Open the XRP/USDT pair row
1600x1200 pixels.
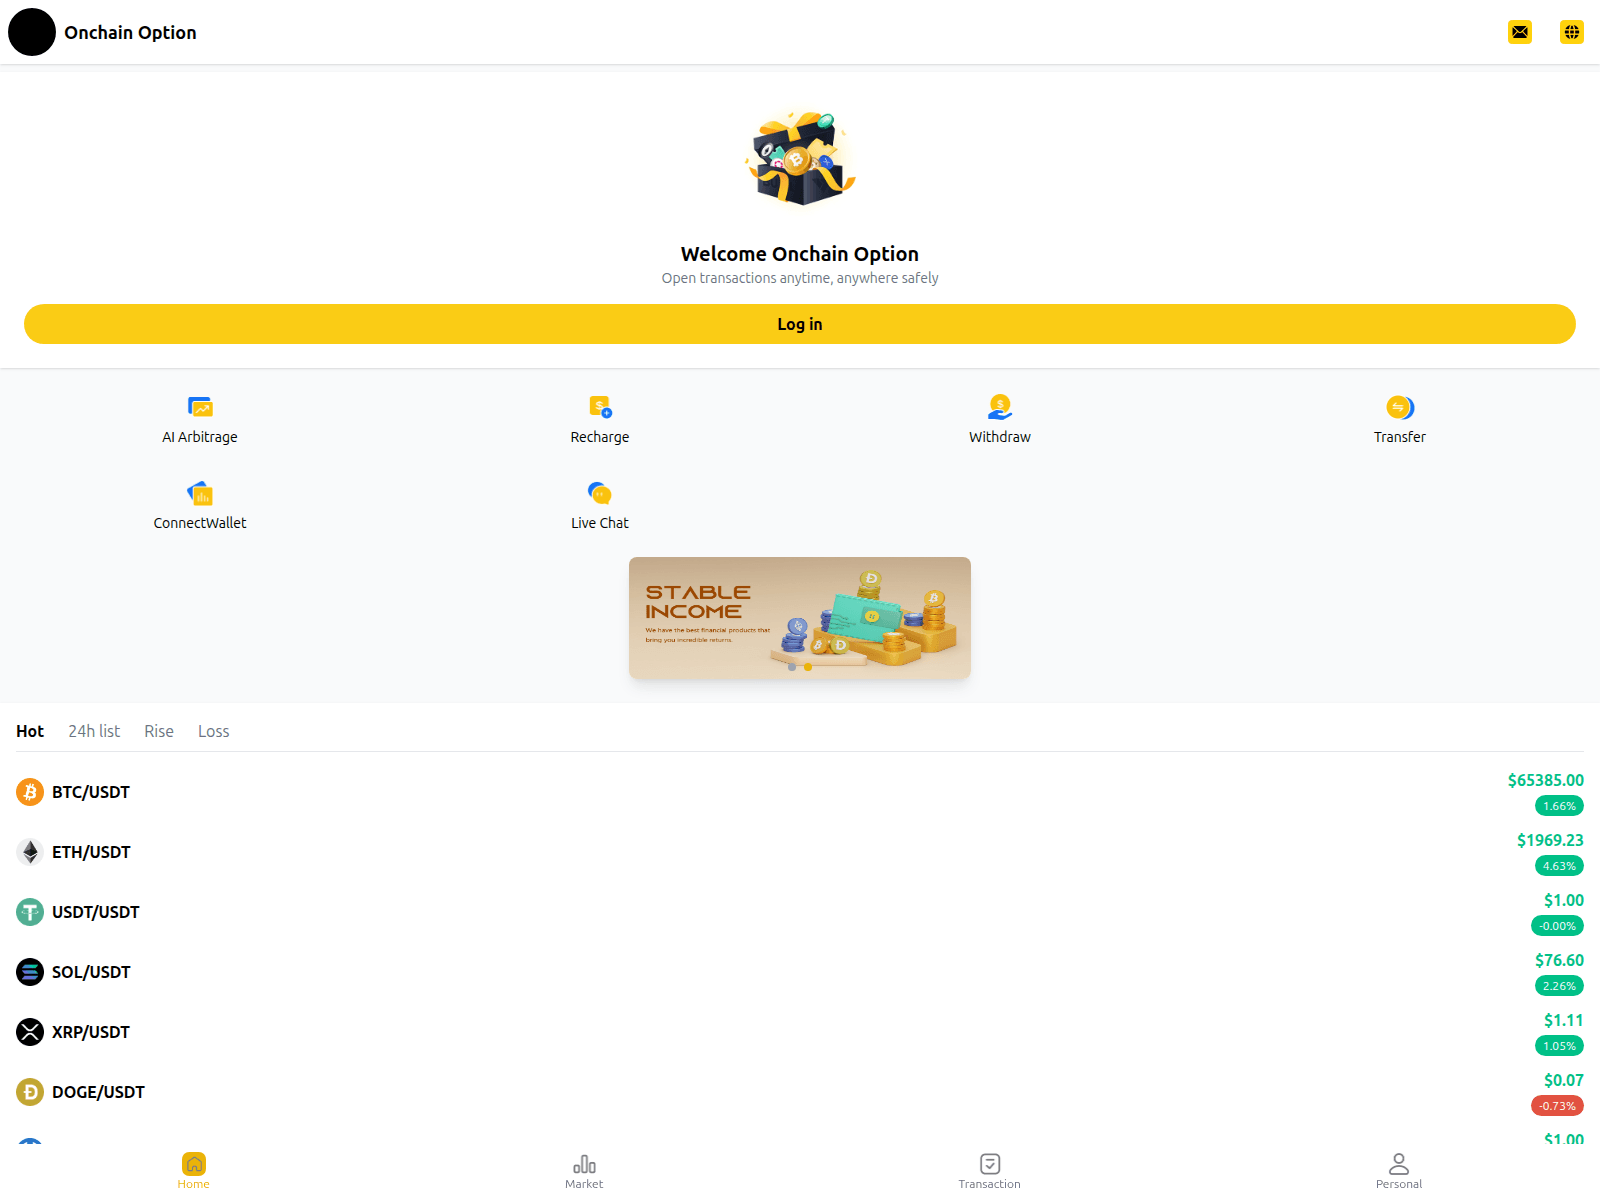800,1032
